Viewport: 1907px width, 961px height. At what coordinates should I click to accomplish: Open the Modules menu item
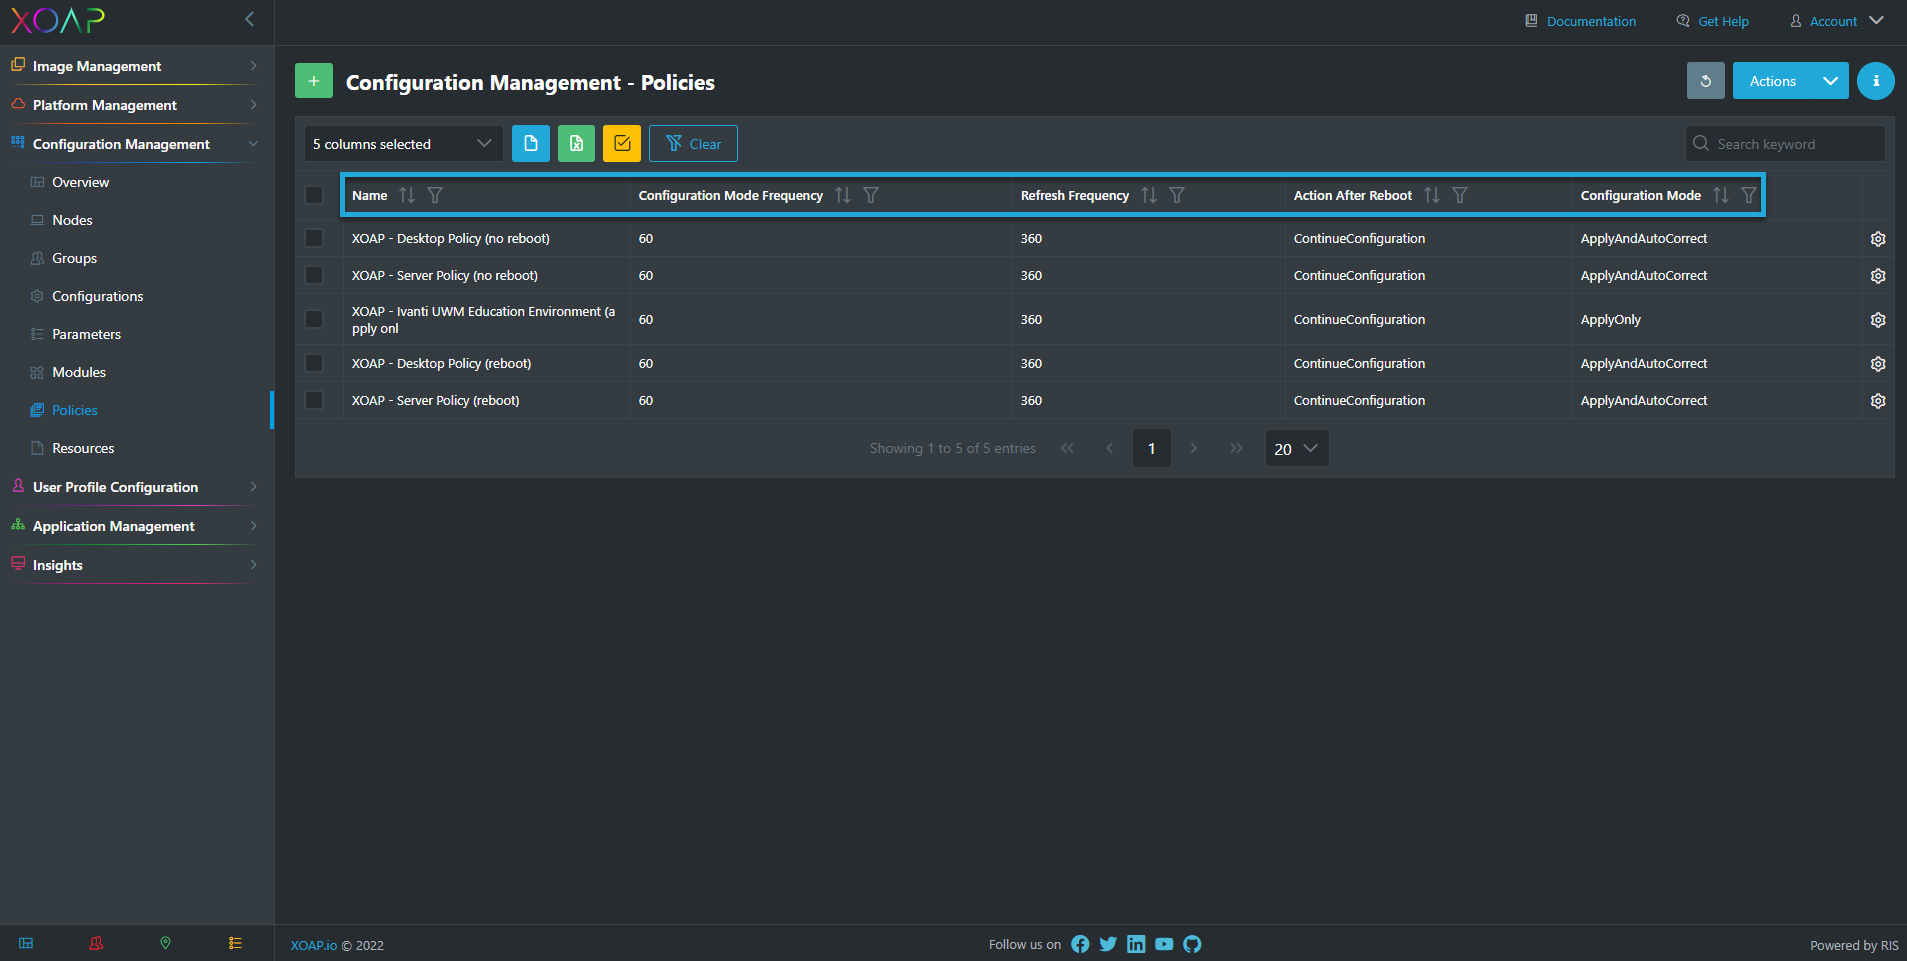[x=79, y=372]
